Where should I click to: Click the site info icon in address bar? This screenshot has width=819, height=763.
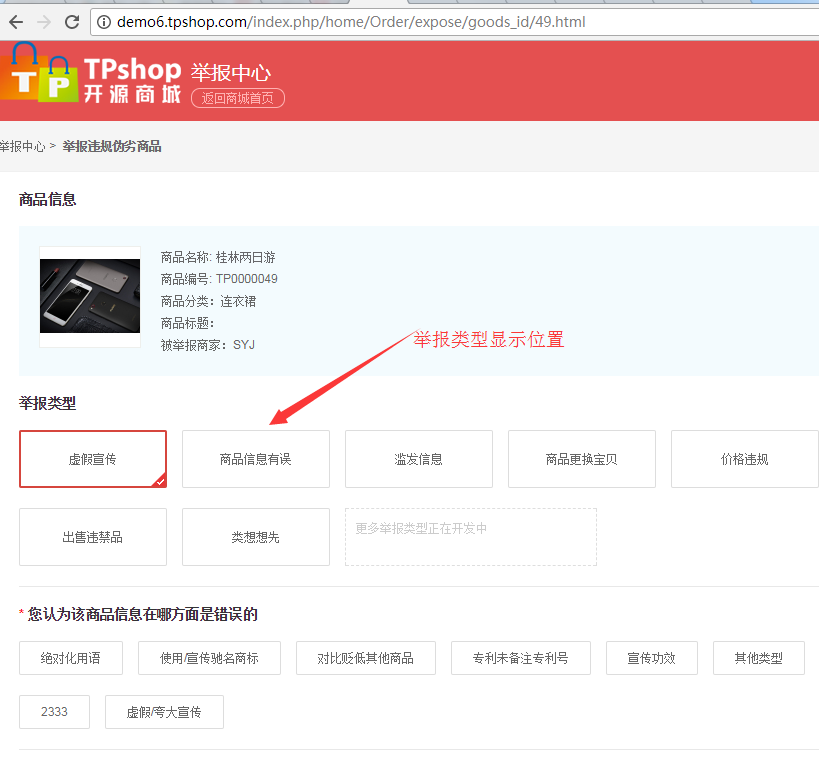tap(104, 22)
